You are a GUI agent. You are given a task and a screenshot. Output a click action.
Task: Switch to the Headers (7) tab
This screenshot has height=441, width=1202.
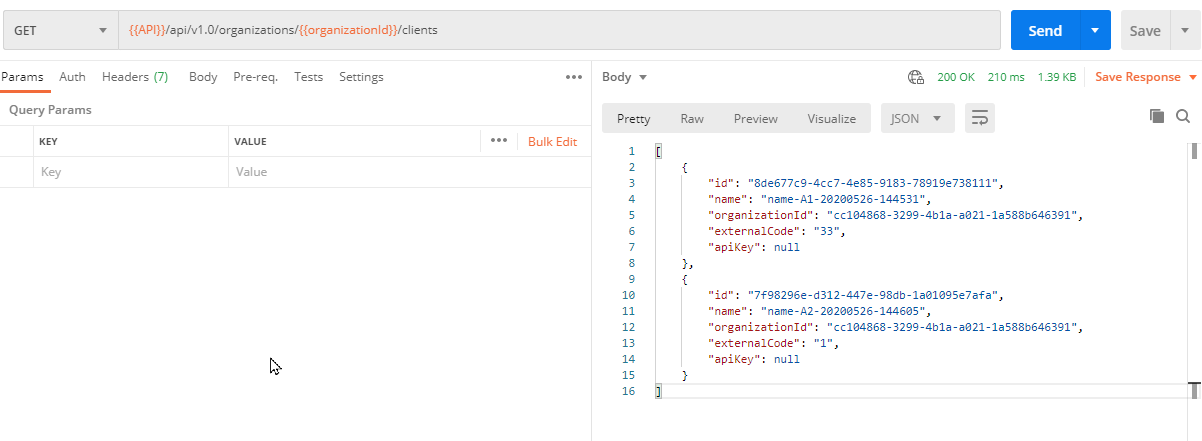click(x=134, y=77)
